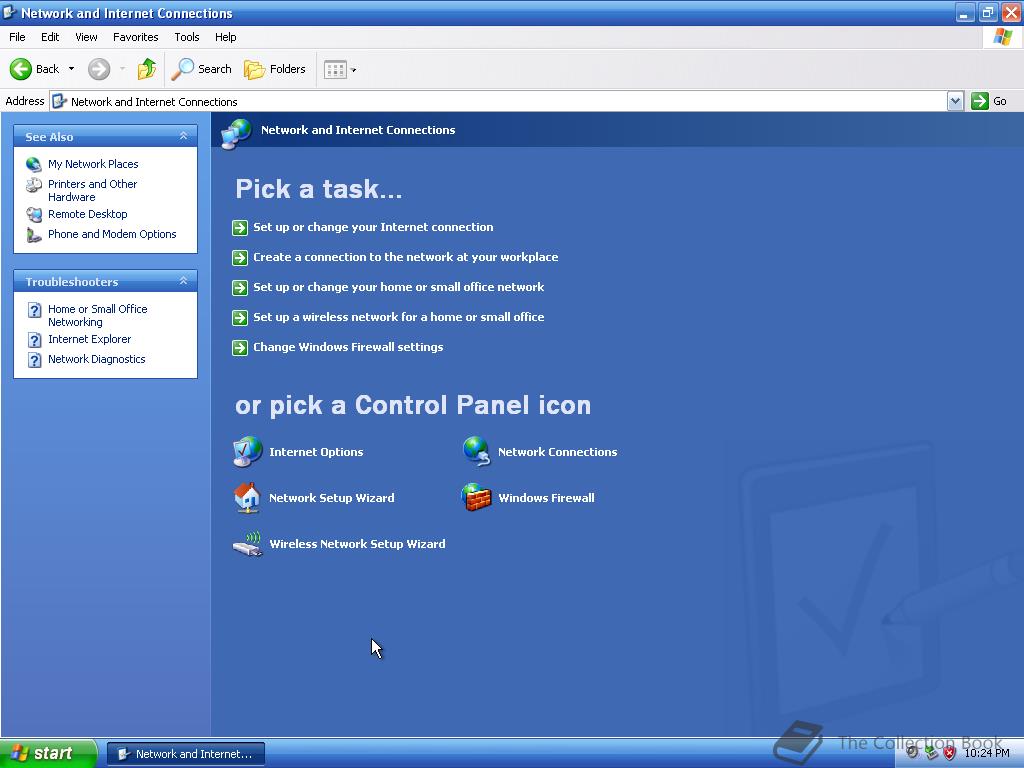Click help icon beside Home or Small Office Networking
Viewport: 1024px width, 768px height.
(35, 310)
